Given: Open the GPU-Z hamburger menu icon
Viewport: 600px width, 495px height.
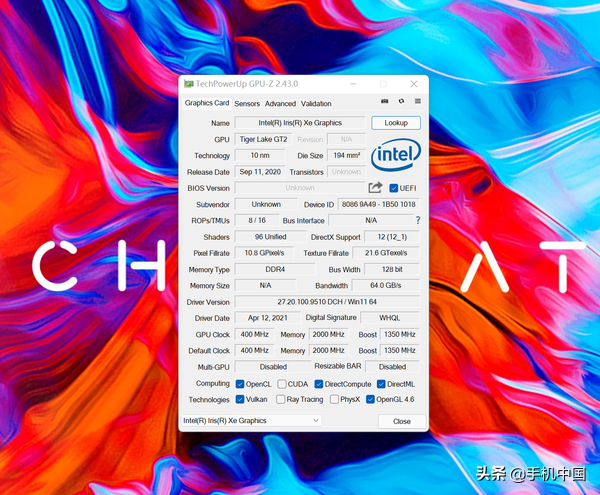Looking at the screenshot, I should tap(418, 101).
